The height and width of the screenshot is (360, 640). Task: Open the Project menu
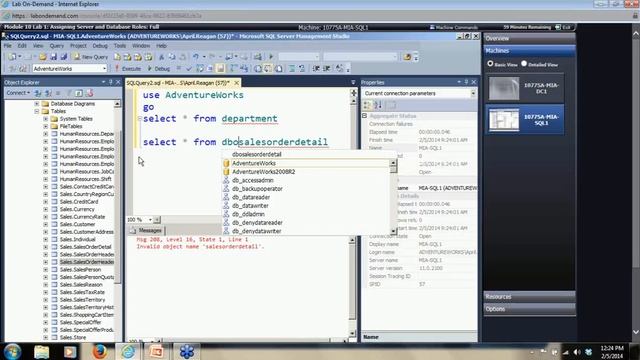78,46
